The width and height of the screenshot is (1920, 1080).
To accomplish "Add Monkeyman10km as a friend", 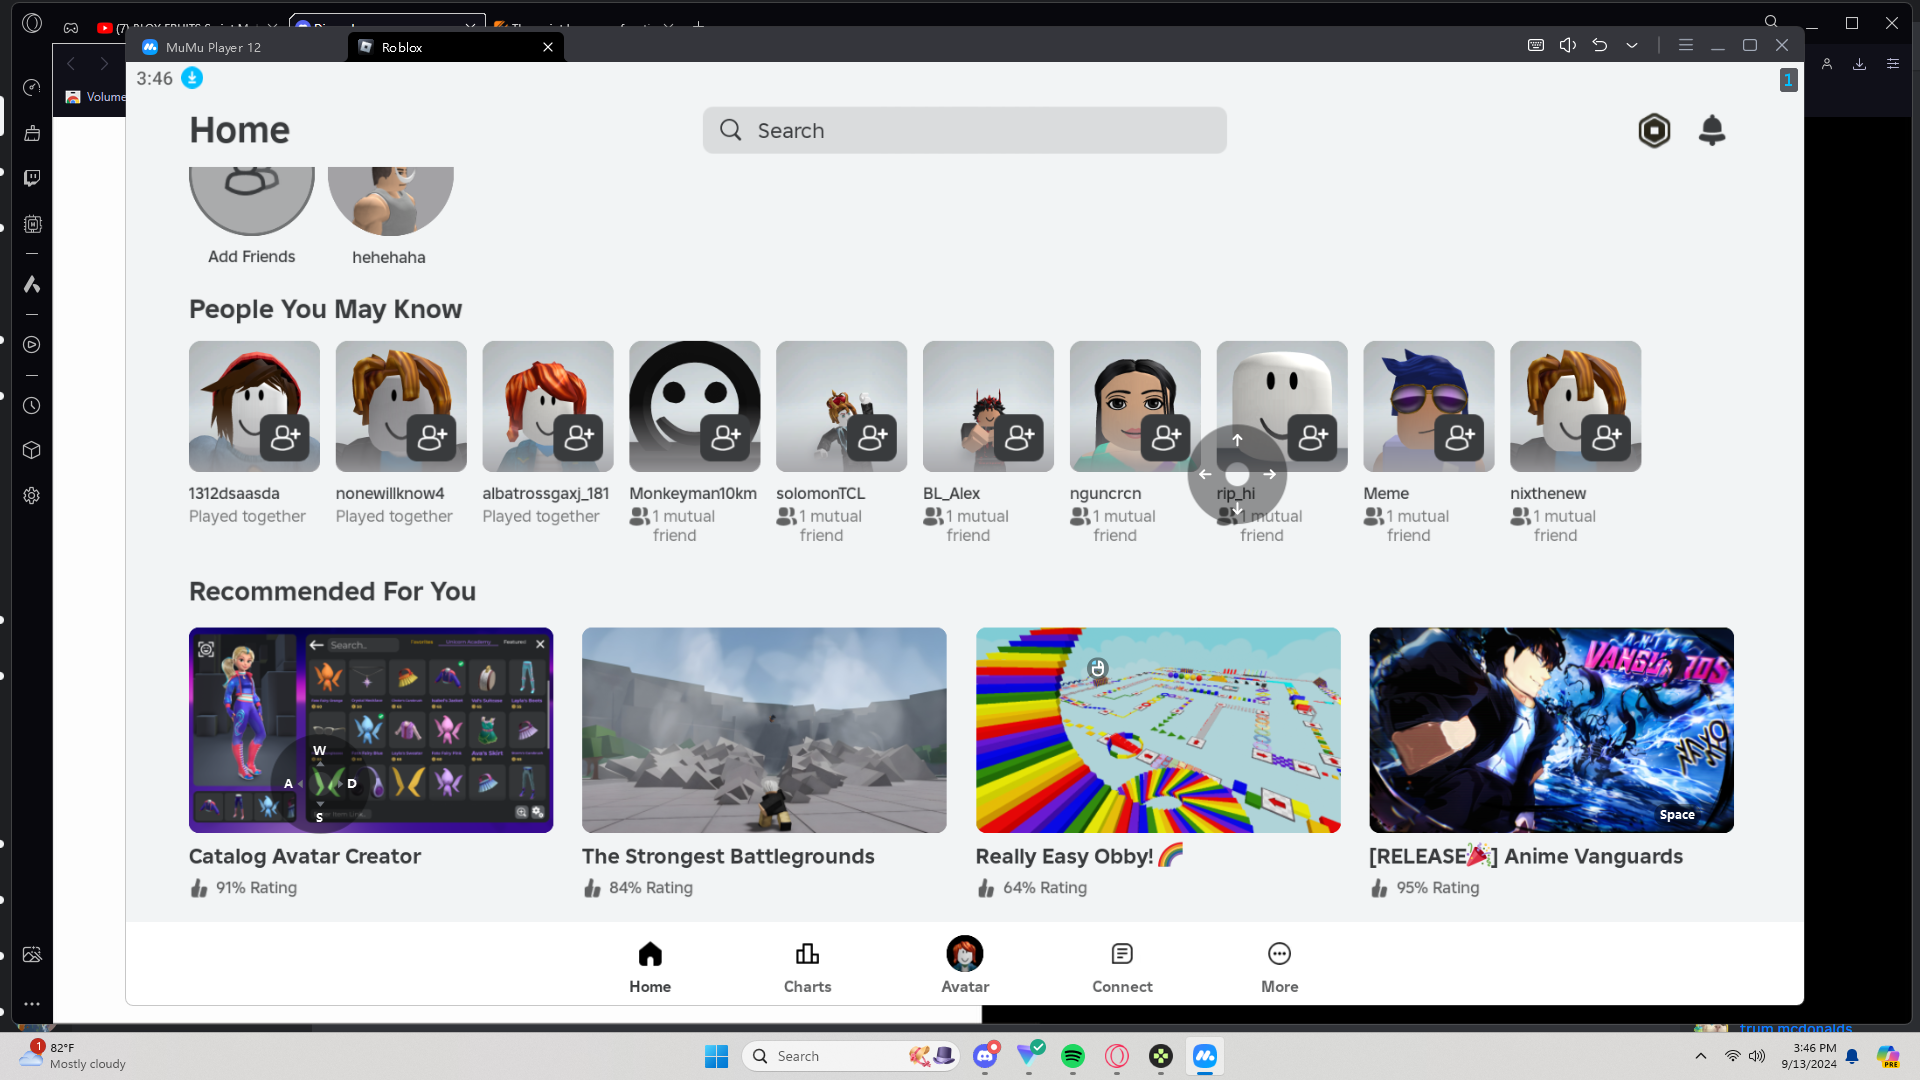I will pos(726,437).
